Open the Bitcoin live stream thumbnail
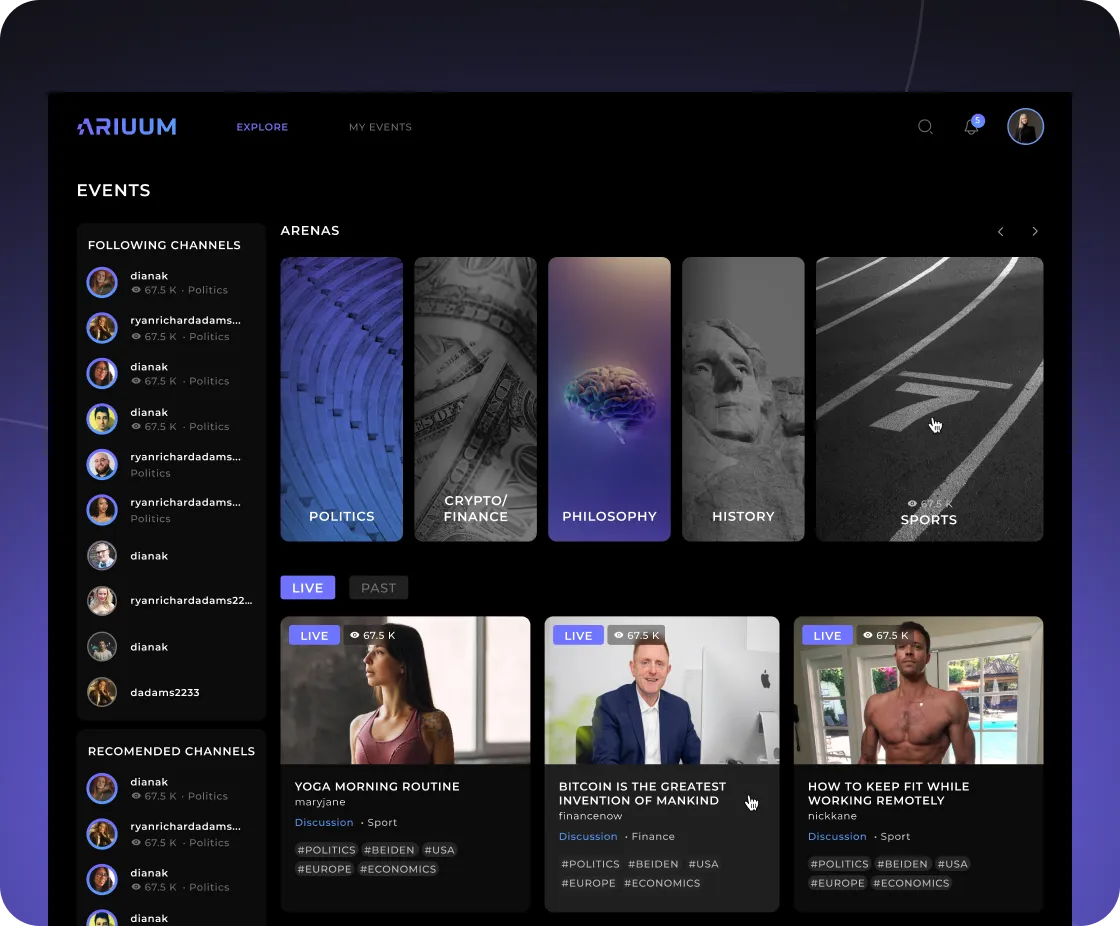Image resolution: width=1120 pixels, height=926 pixels. pyautogui.click(x=661, y=690)
